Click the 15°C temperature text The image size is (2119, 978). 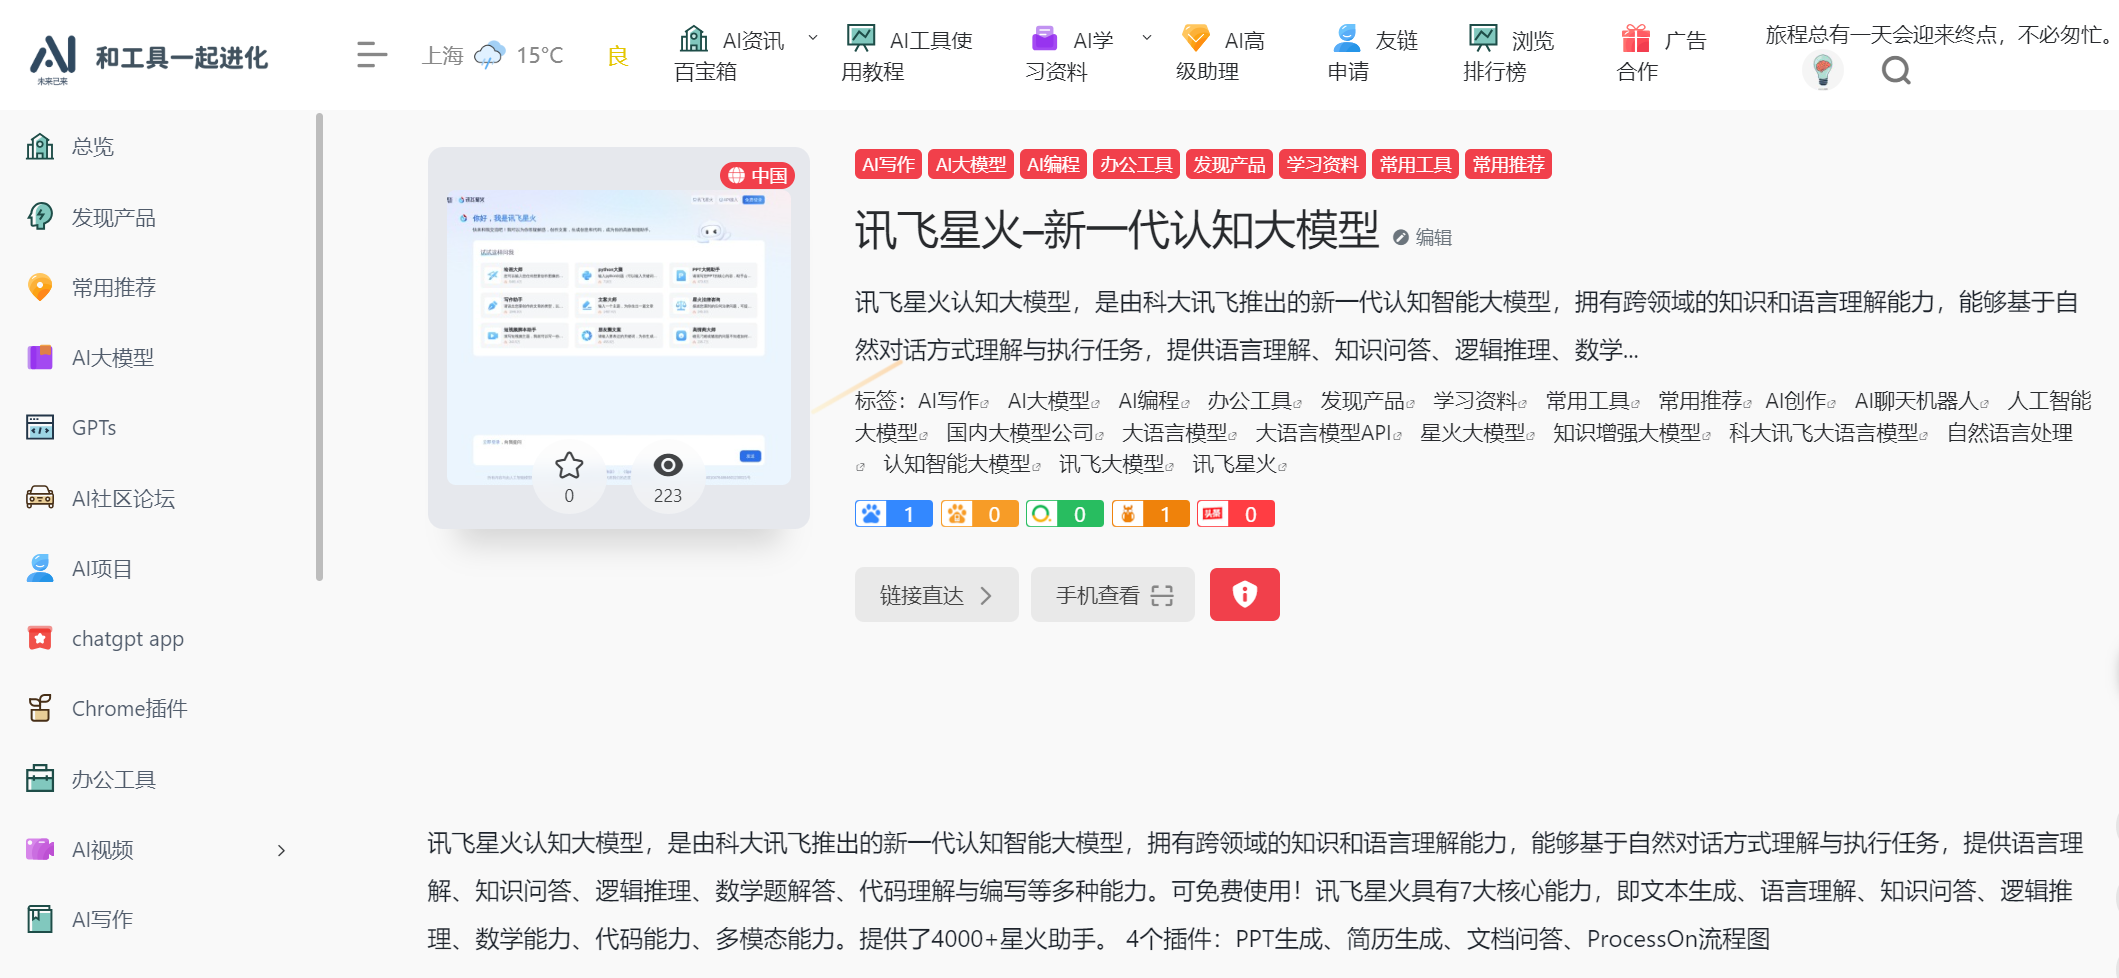click(540, 55)
